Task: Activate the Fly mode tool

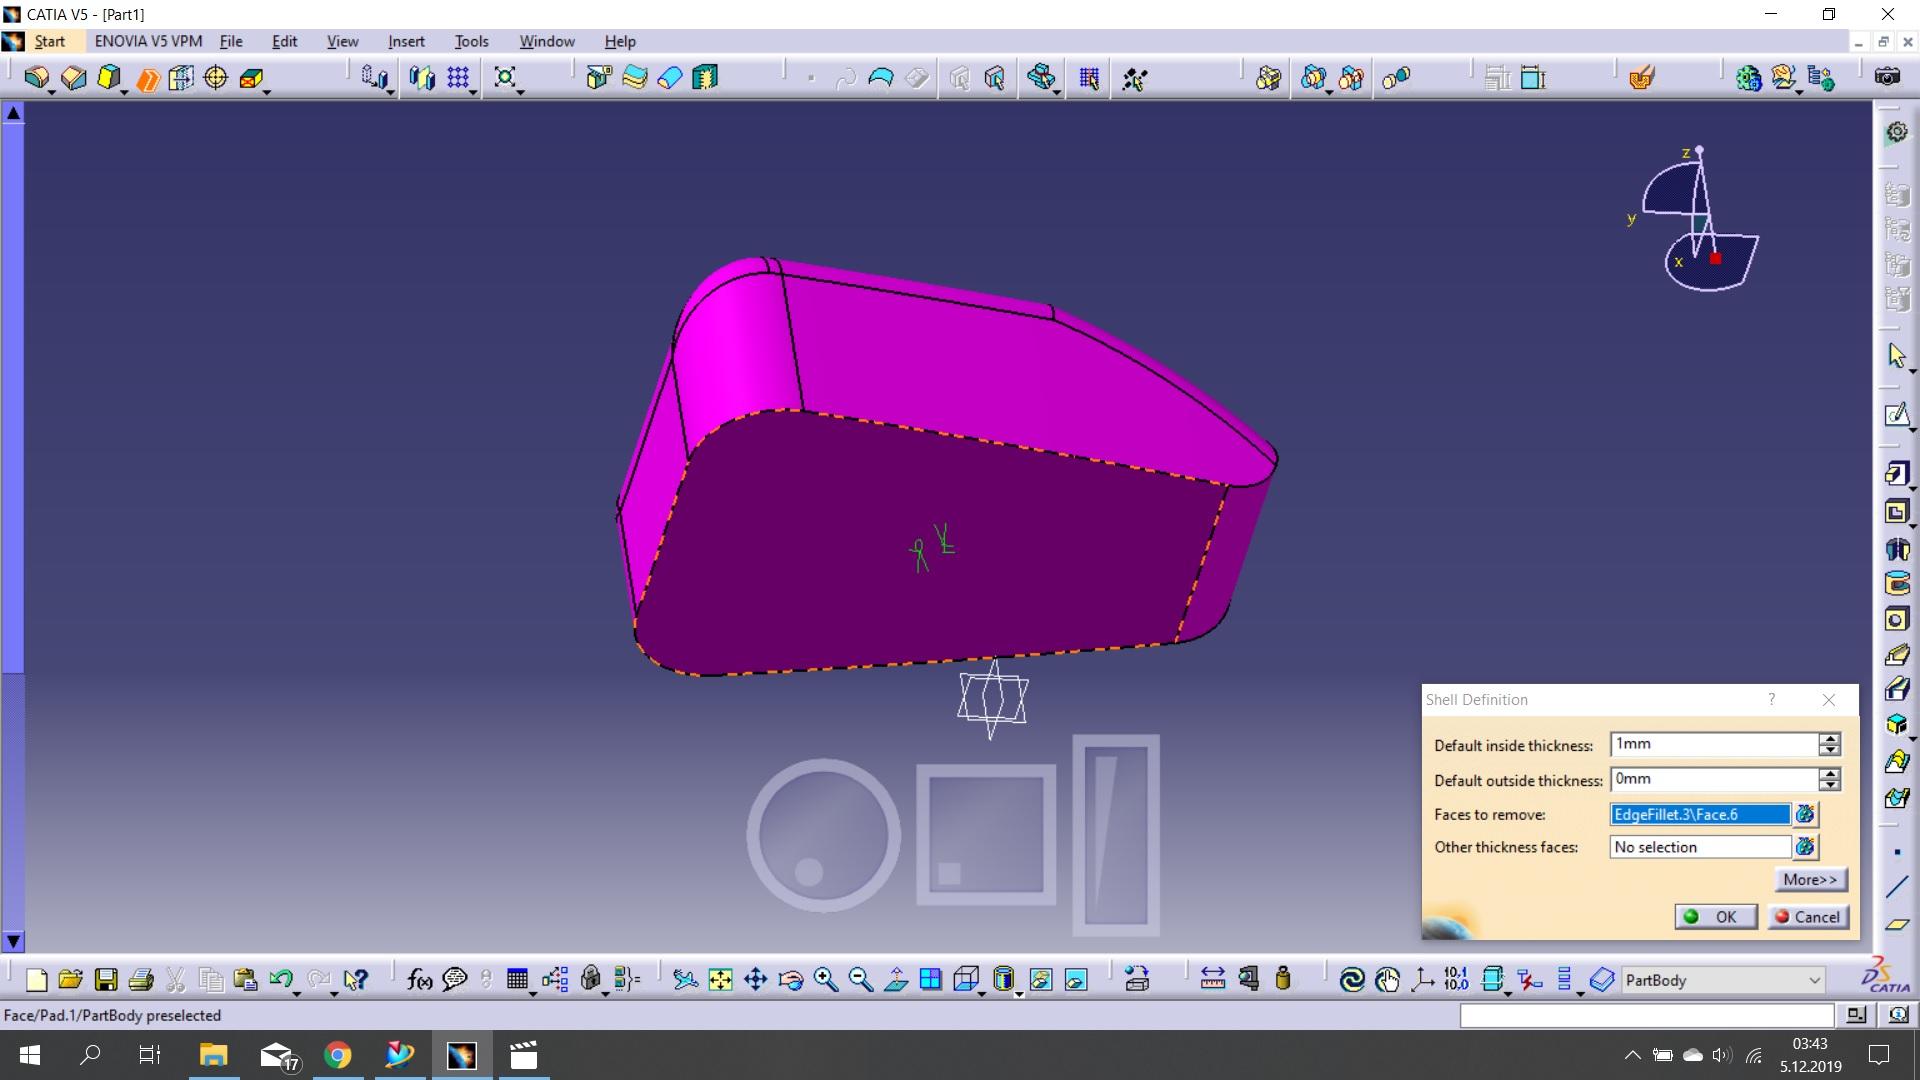Action: click(x=685, y=980)
